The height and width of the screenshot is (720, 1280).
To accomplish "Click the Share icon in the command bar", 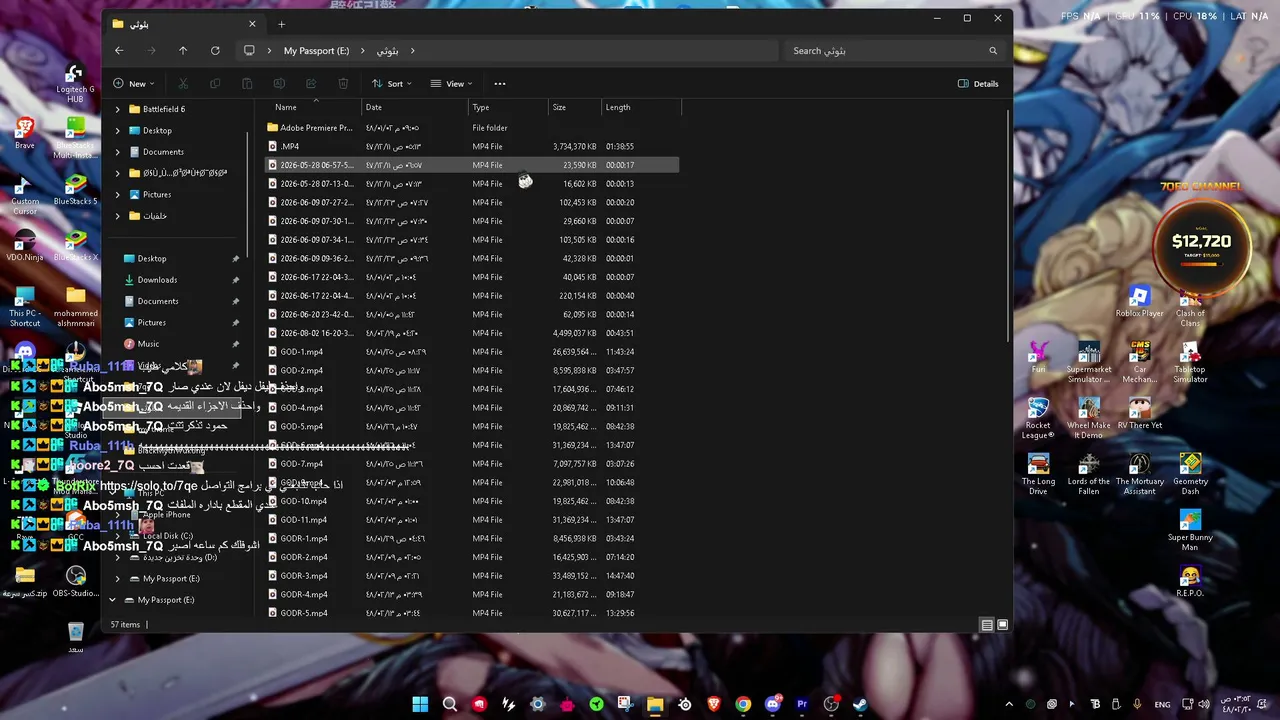I will click(311, 84).
